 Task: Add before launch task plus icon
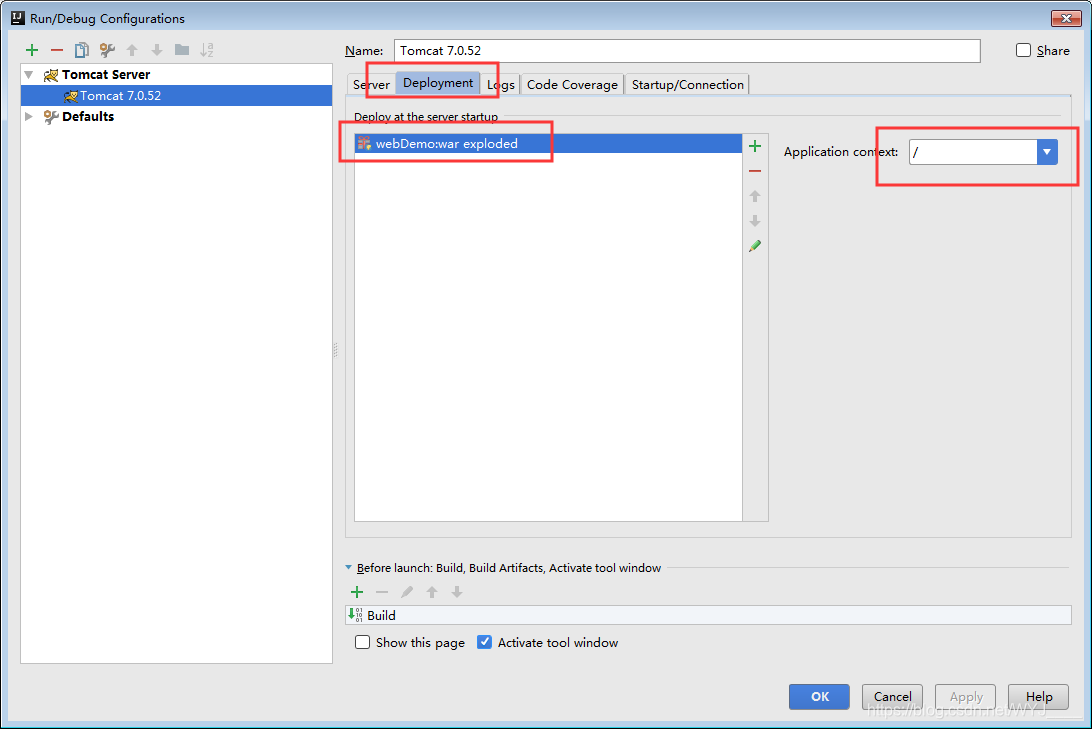[357, 592]
